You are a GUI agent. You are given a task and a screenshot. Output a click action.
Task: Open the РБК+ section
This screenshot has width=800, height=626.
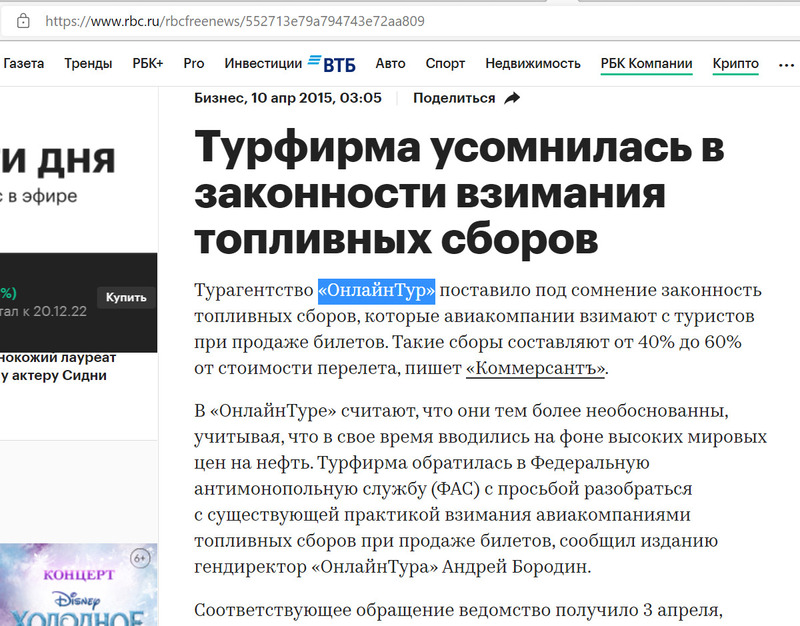pyautogui.click(x=148, y=63)
